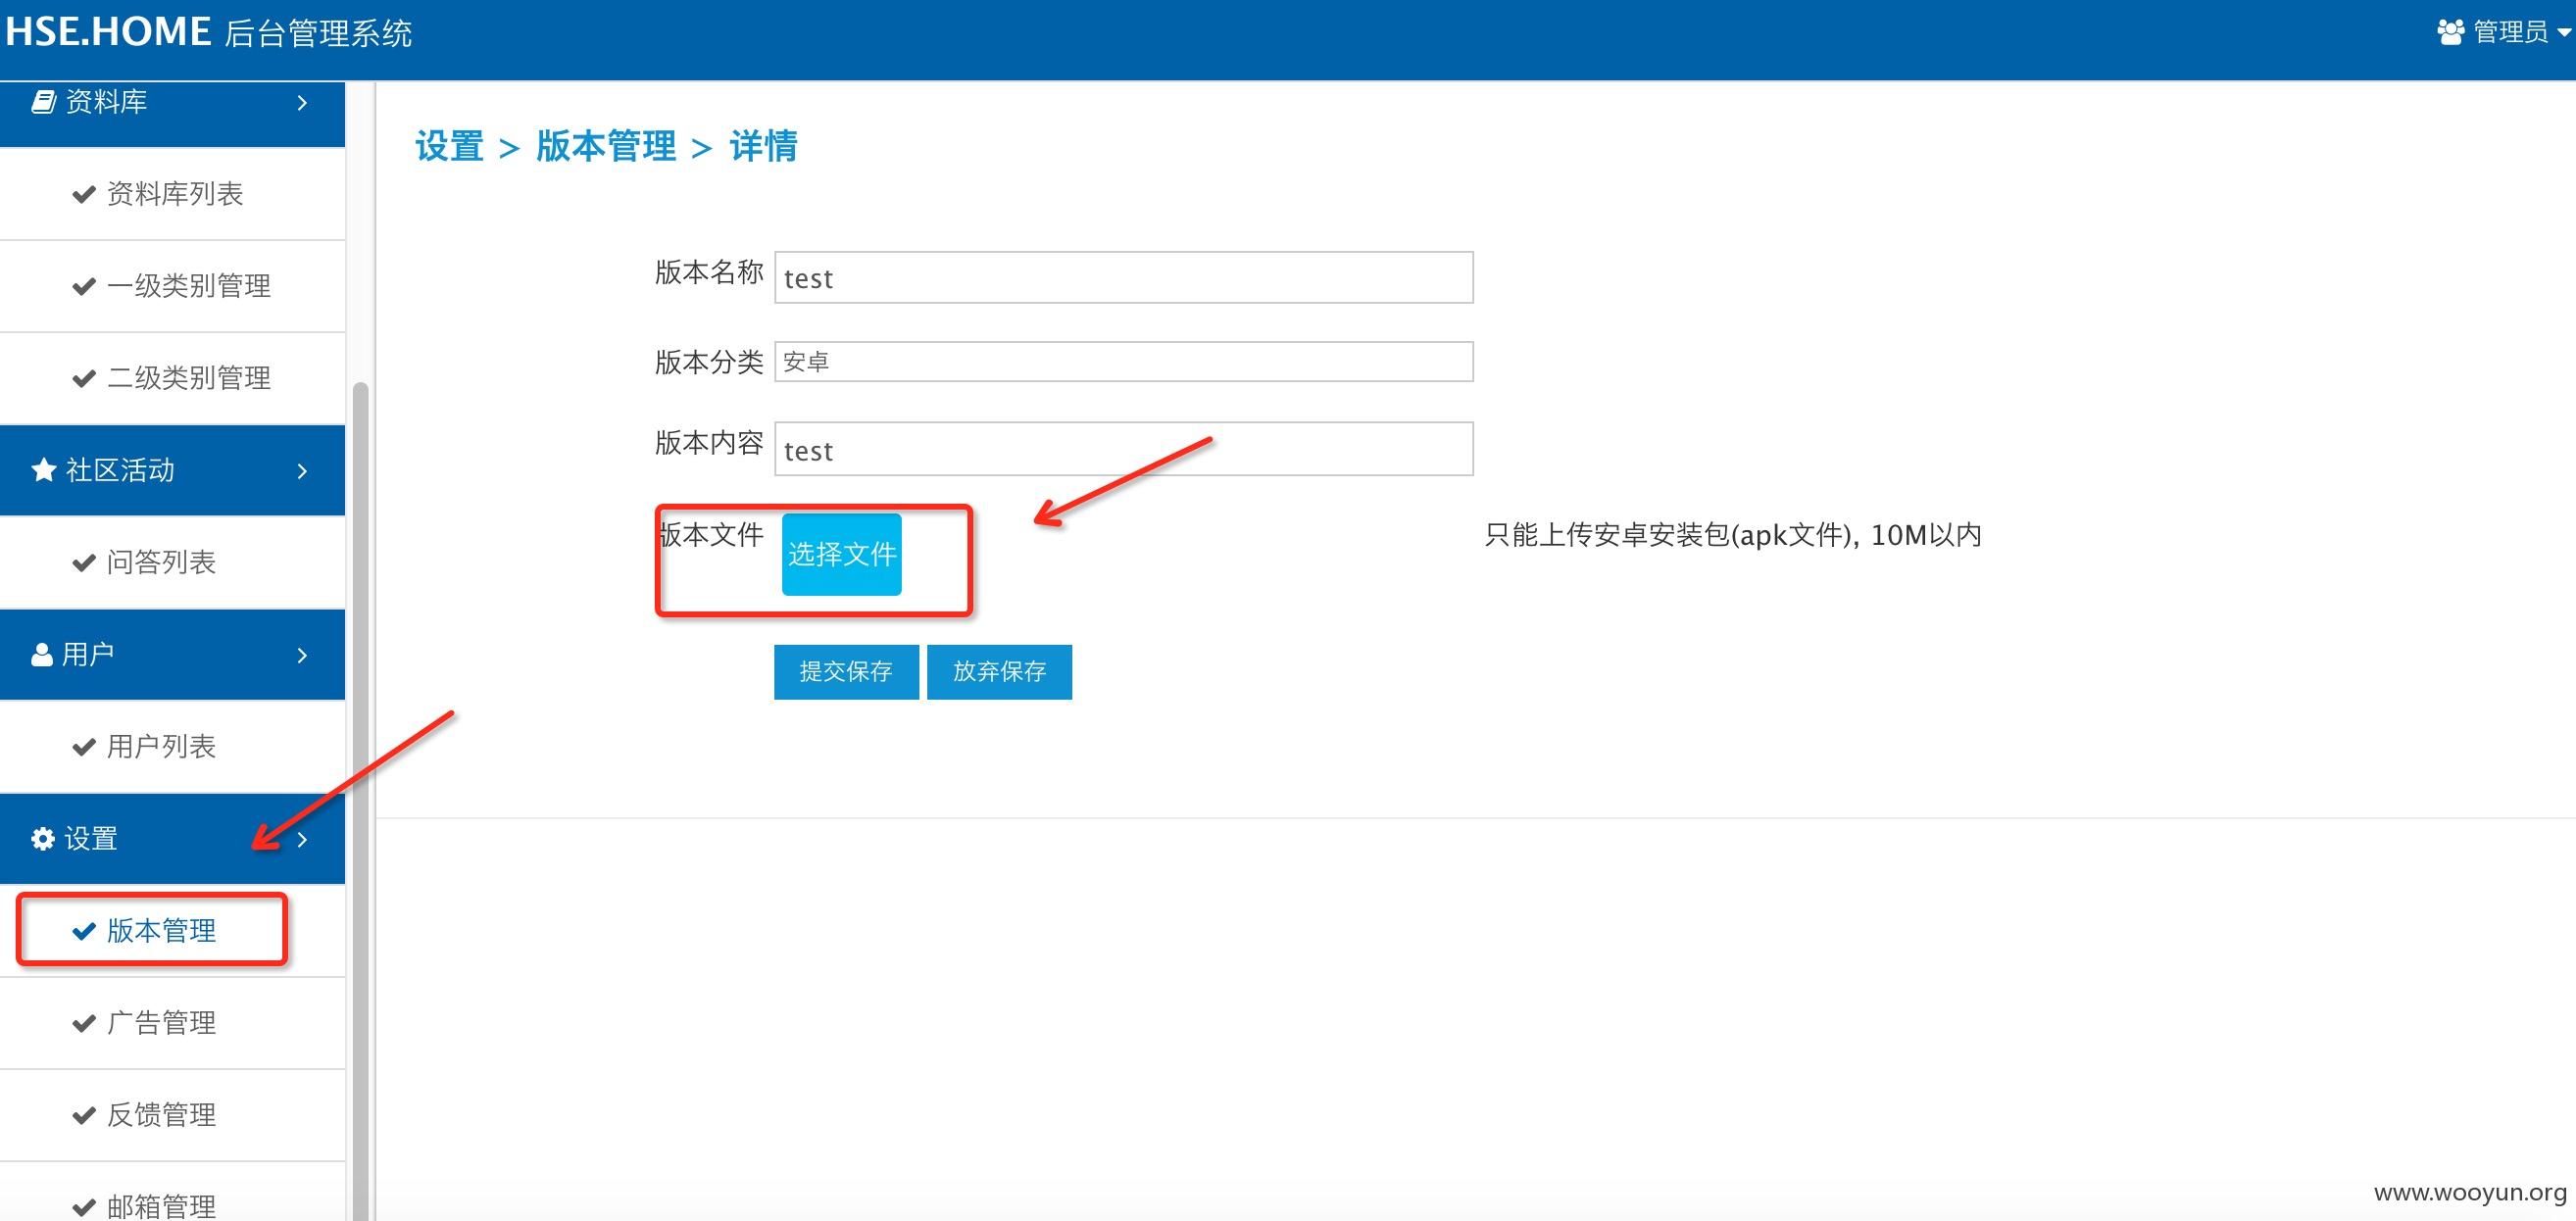Collapse the 设置 section chevron
The image size is (2576, 1221).
[x=302, y=839]
